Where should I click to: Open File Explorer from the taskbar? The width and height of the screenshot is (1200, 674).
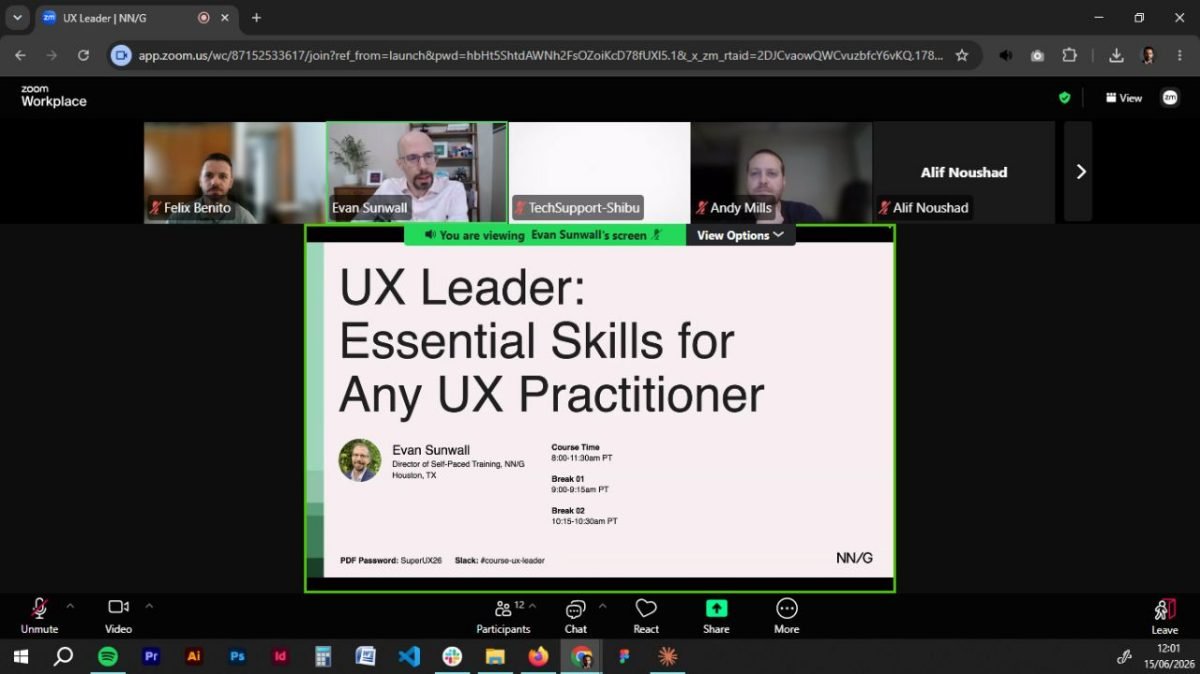pyautogui.click(x=495, y=657)
